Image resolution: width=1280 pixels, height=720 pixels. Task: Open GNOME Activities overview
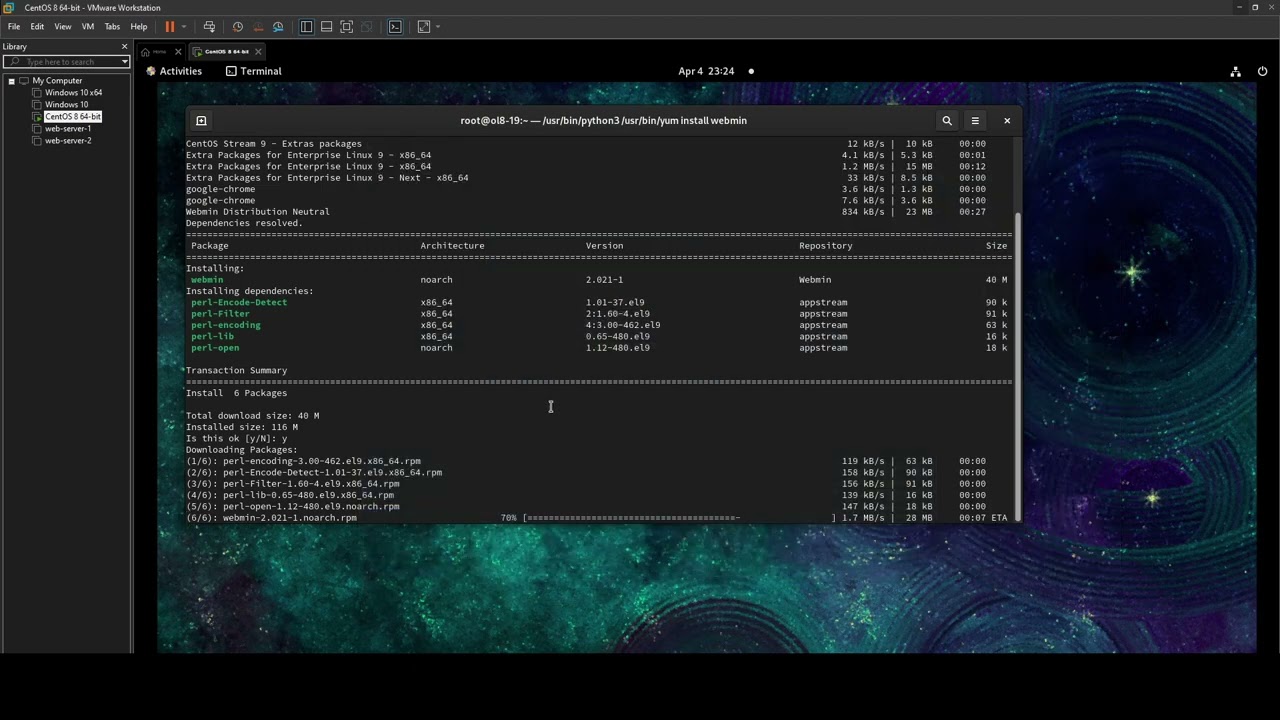pos(174,71)
